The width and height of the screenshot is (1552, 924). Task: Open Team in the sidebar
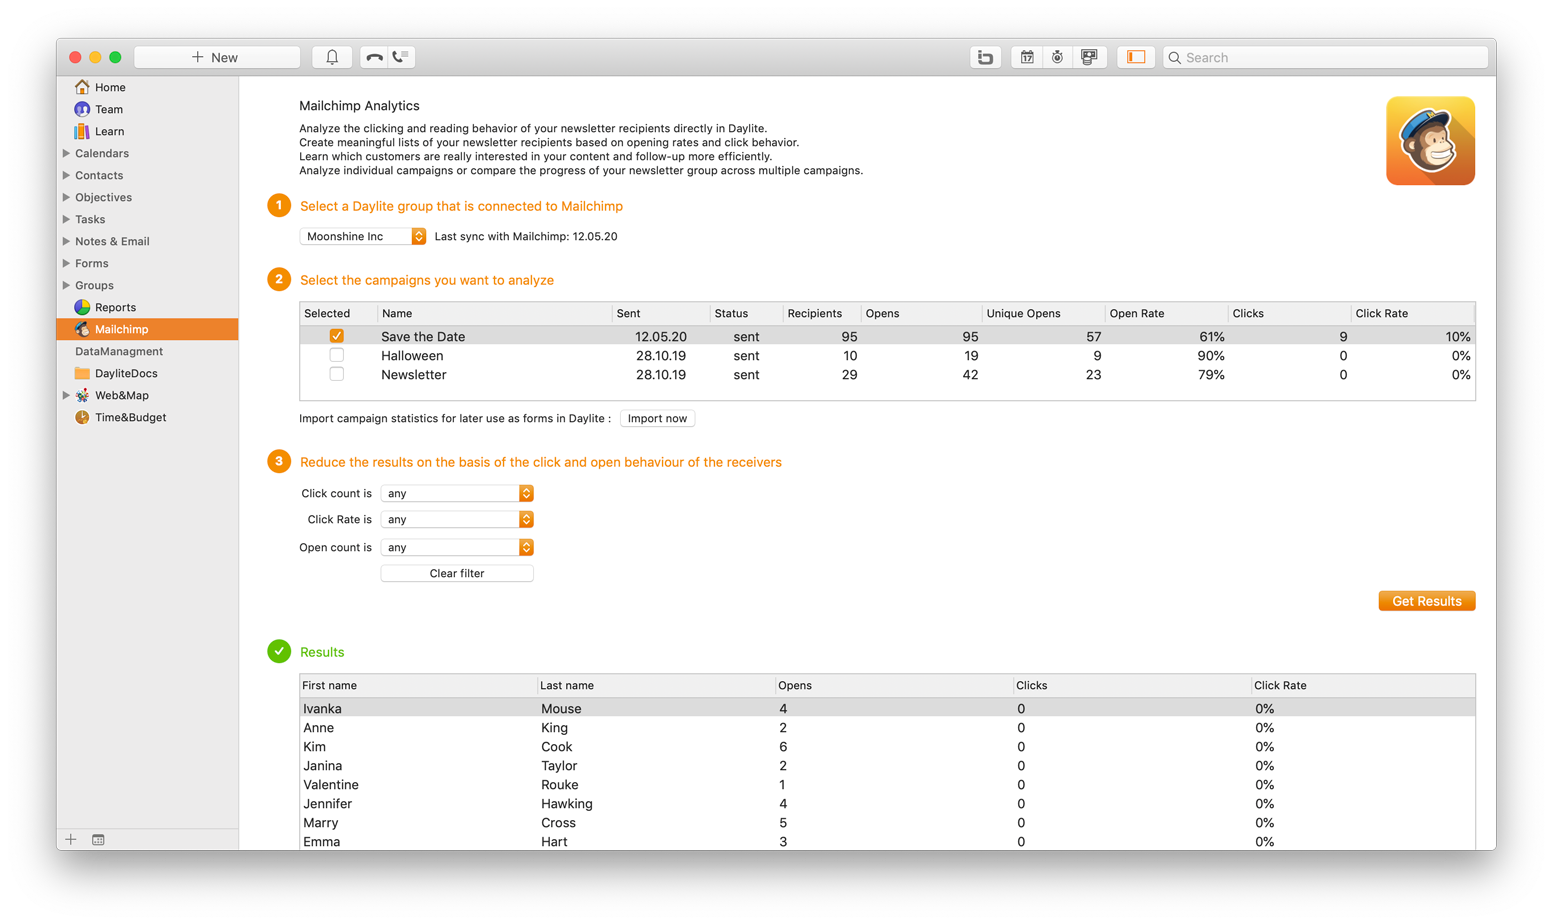(x=109, y=109)
